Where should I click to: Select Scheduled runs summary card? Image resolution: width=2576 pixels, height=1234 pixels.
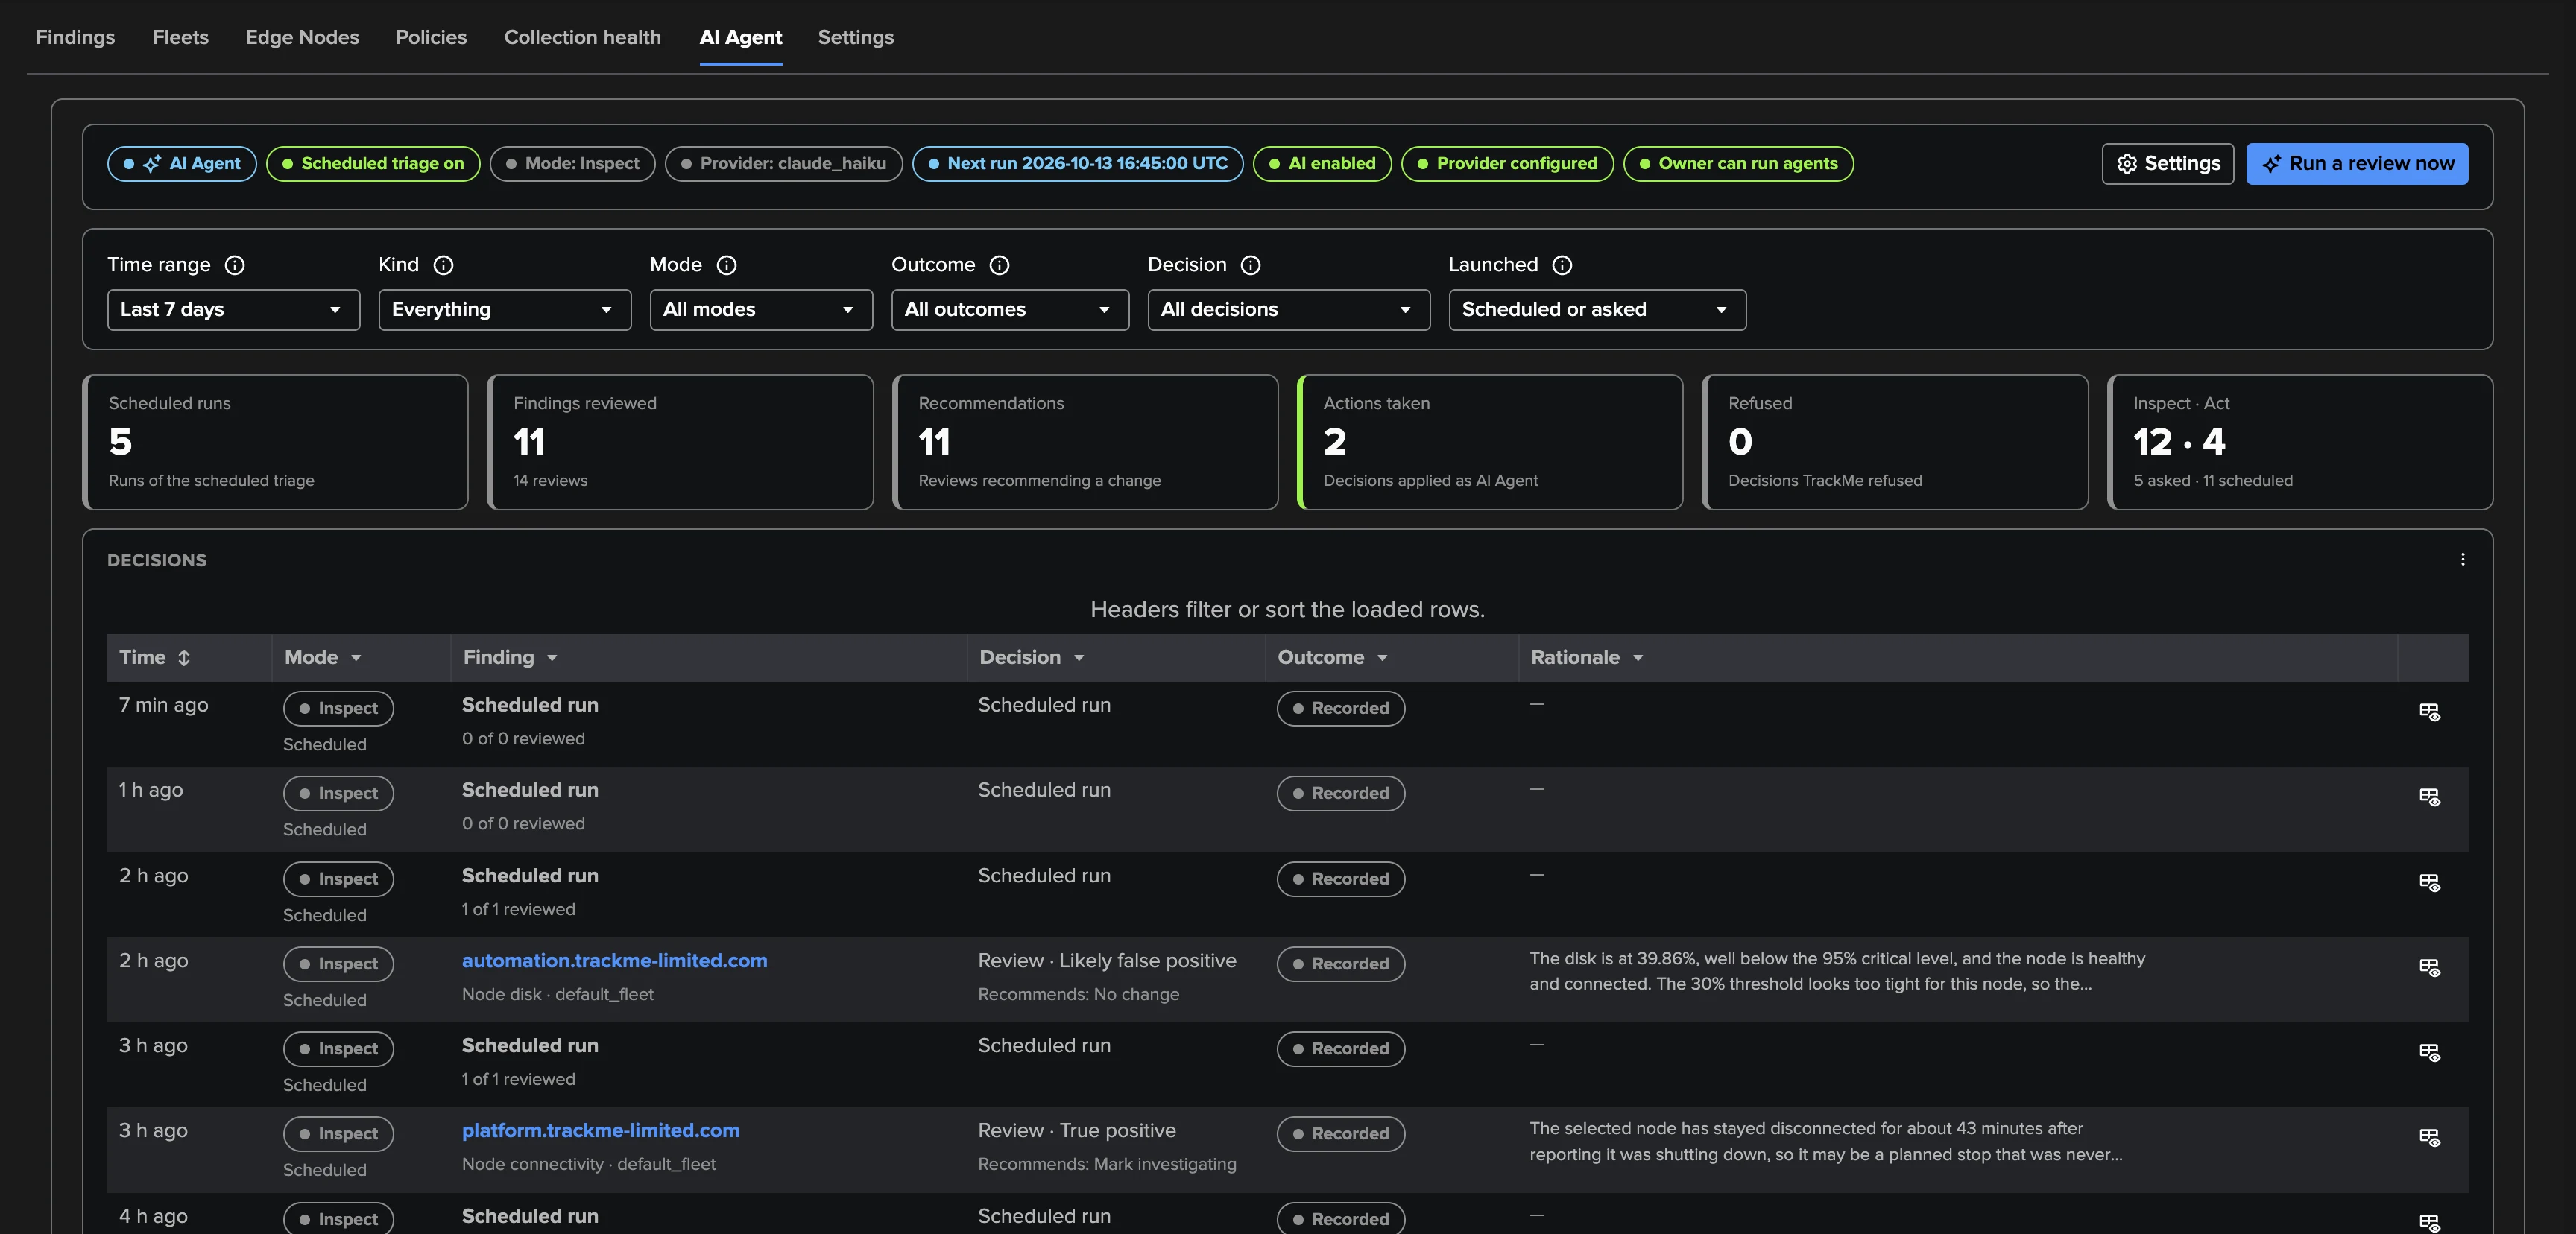276,442
